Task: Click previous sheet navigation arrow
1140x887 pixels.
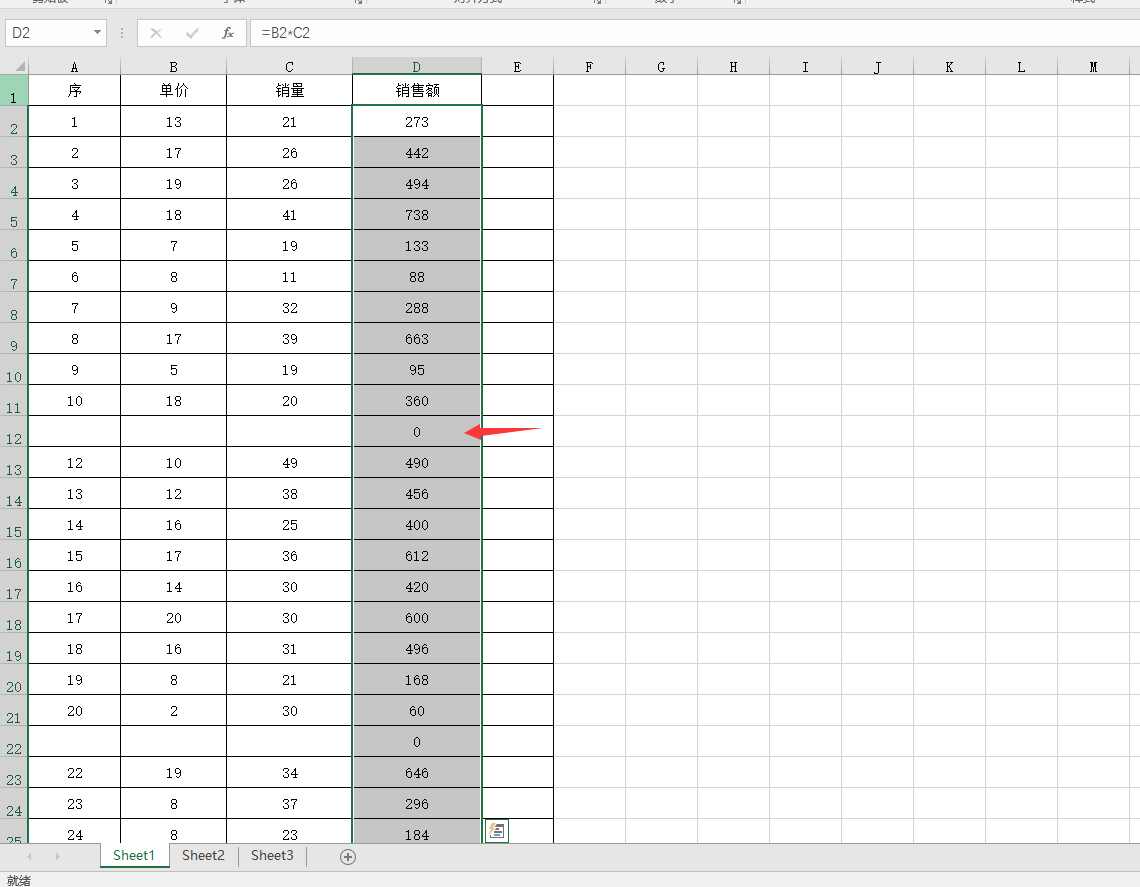Action: (29, 856)
